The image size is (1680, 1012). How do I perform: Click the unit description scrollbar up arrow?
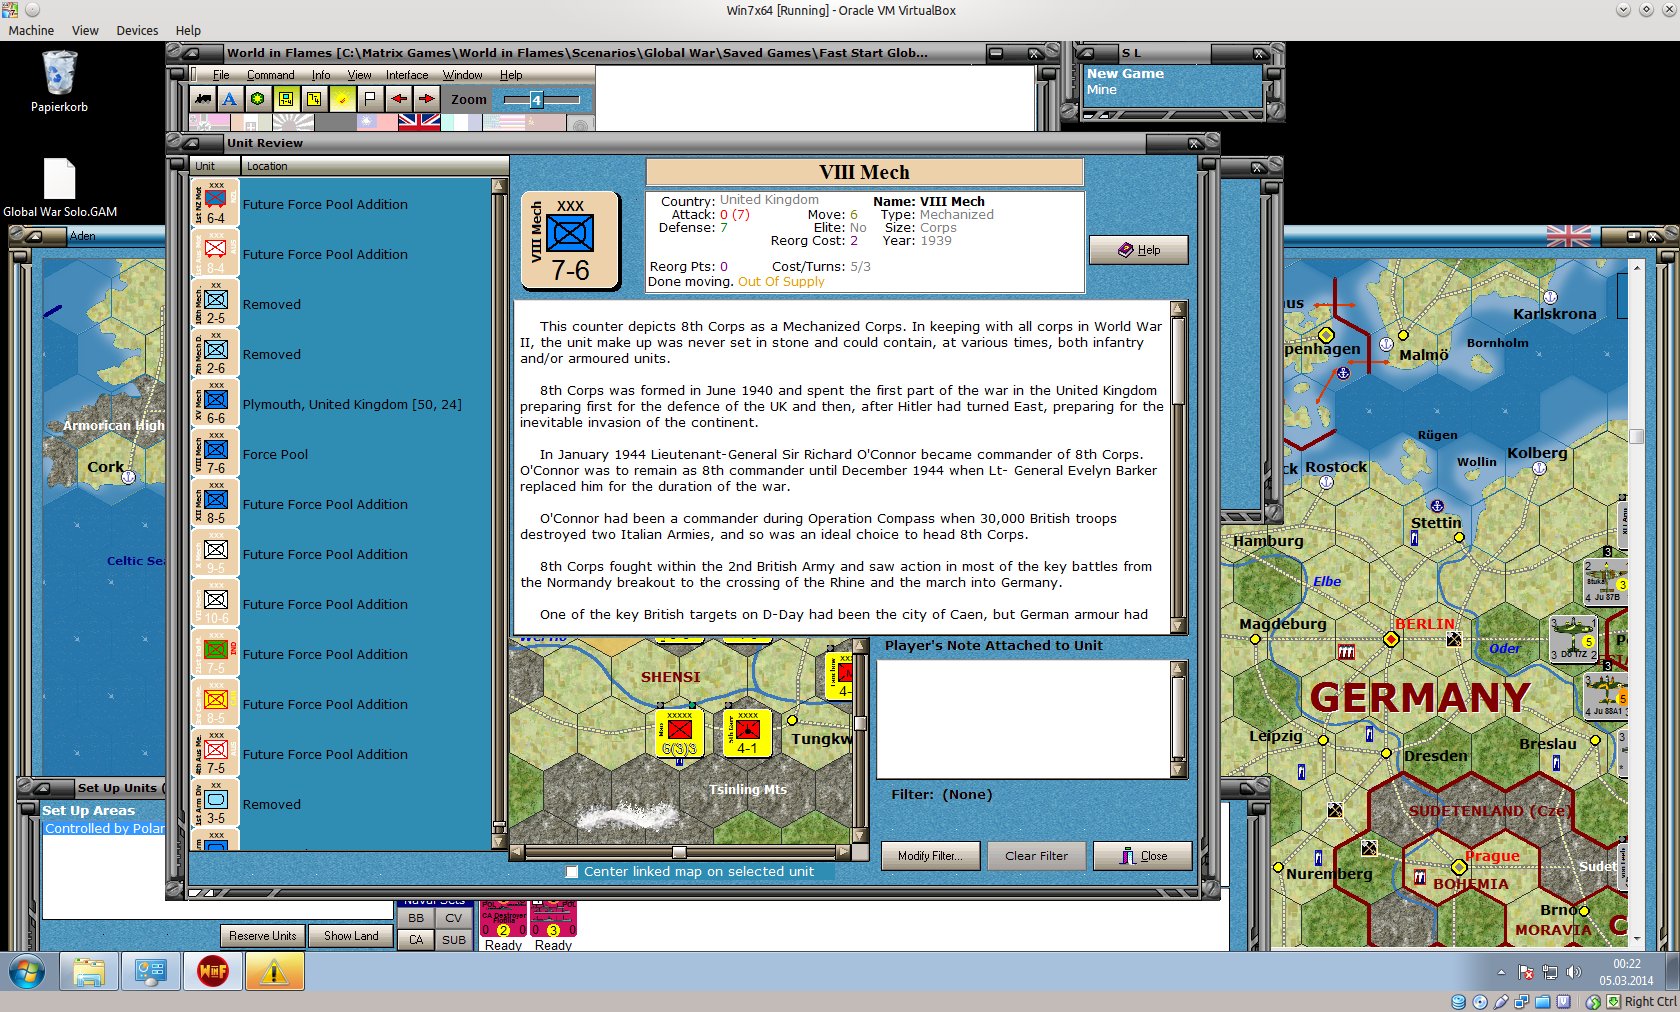[x=1179, y=309]
